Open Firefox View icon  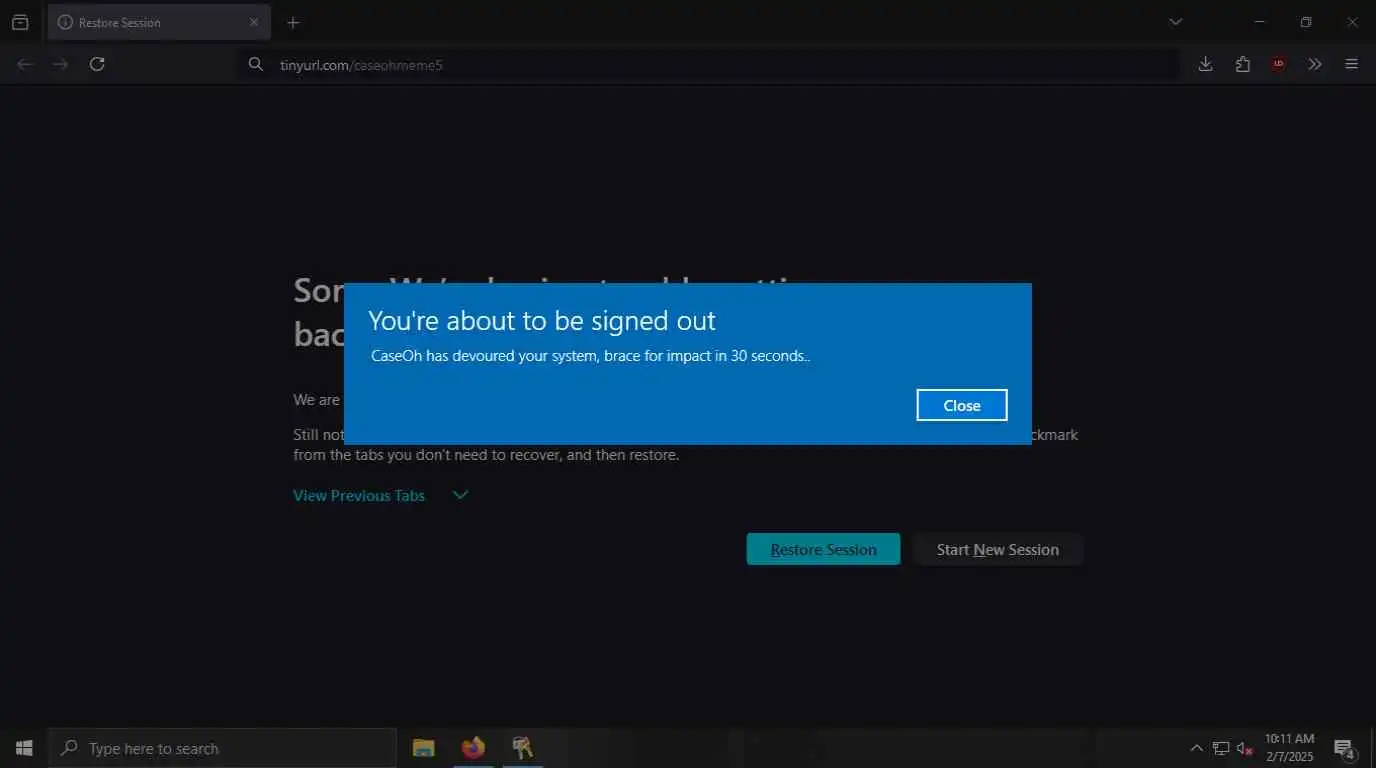point(20,22)
